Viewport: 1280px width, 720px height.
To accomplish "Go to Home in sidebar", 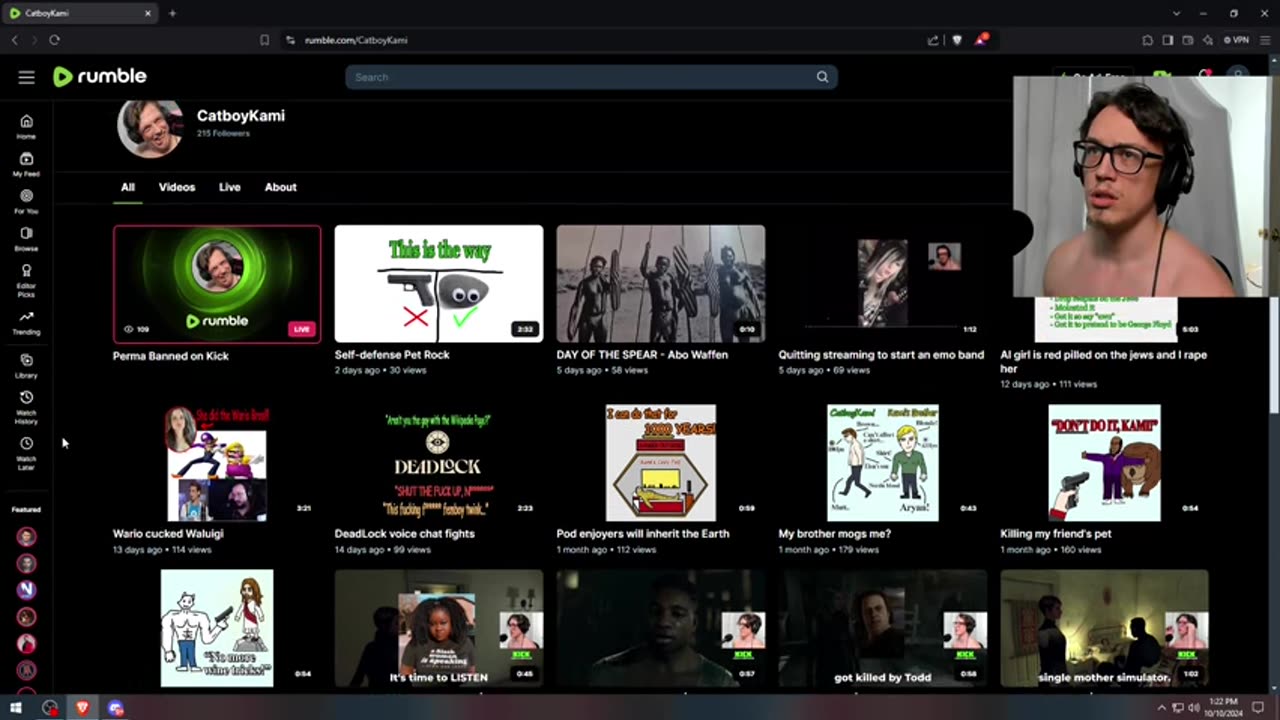I will [x=26, y=127].
